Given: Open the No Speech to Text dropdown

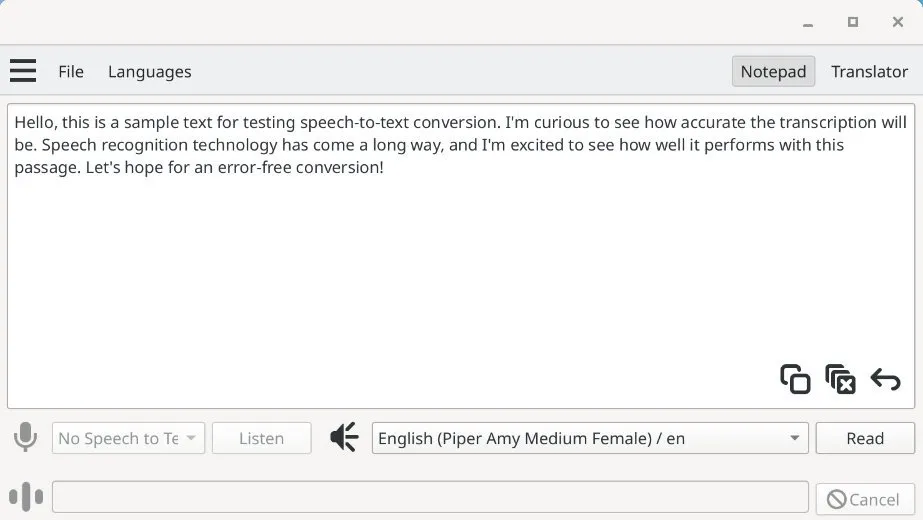Looking at the screenshot, I should (x=128, y=438).
